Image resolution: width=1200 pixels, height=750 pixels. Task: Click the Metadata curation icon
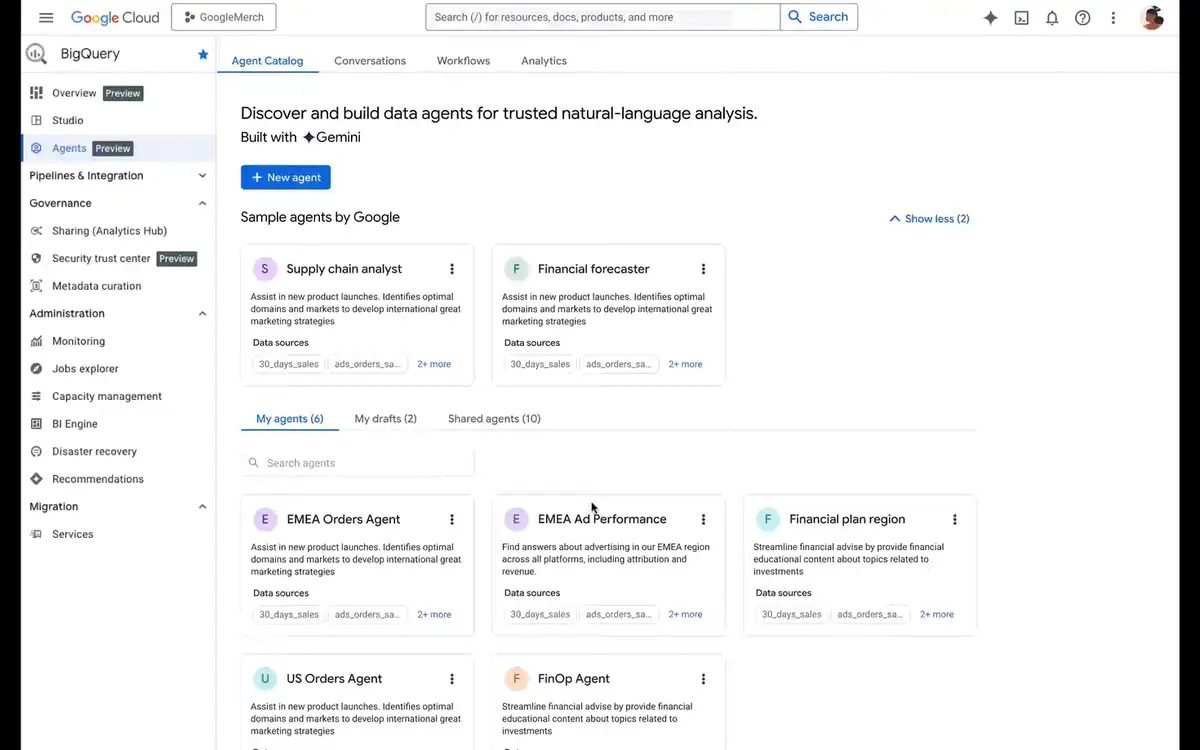click(36, 286)
